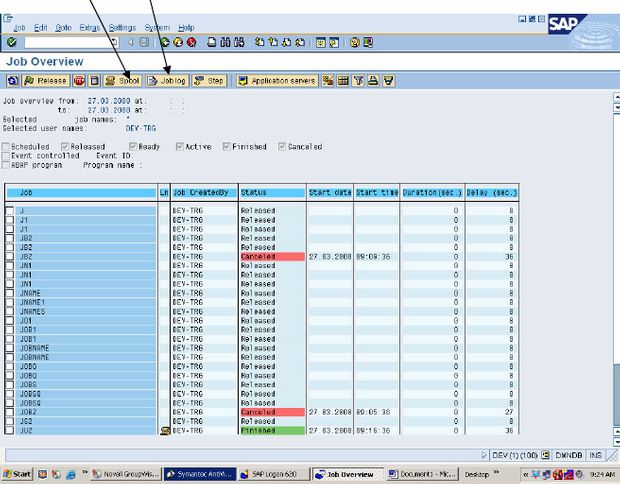Go to Last page icon
Image resolution: width=620 pixels, height=484 pixels.
tap(300, 42)
